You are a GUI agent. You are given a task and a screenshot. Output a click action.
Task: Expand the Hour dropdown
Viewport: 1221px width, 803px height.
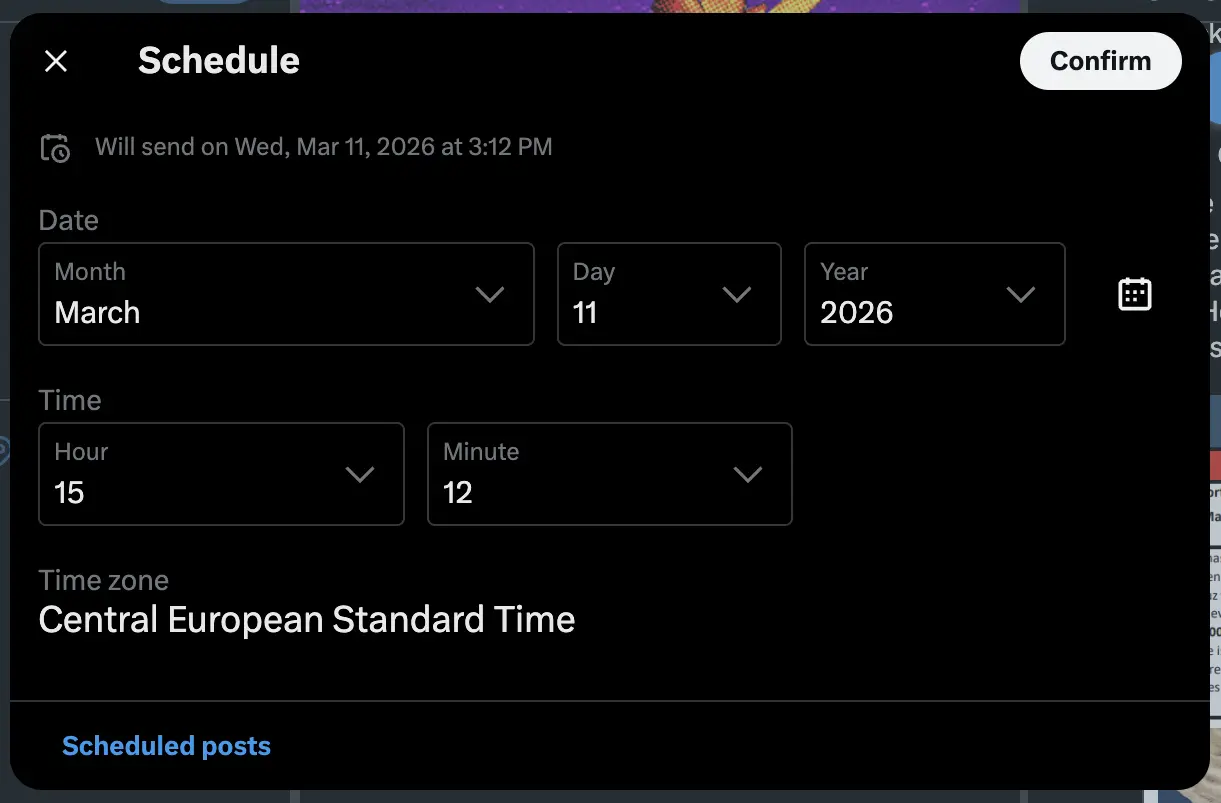(x=360, y=474)
